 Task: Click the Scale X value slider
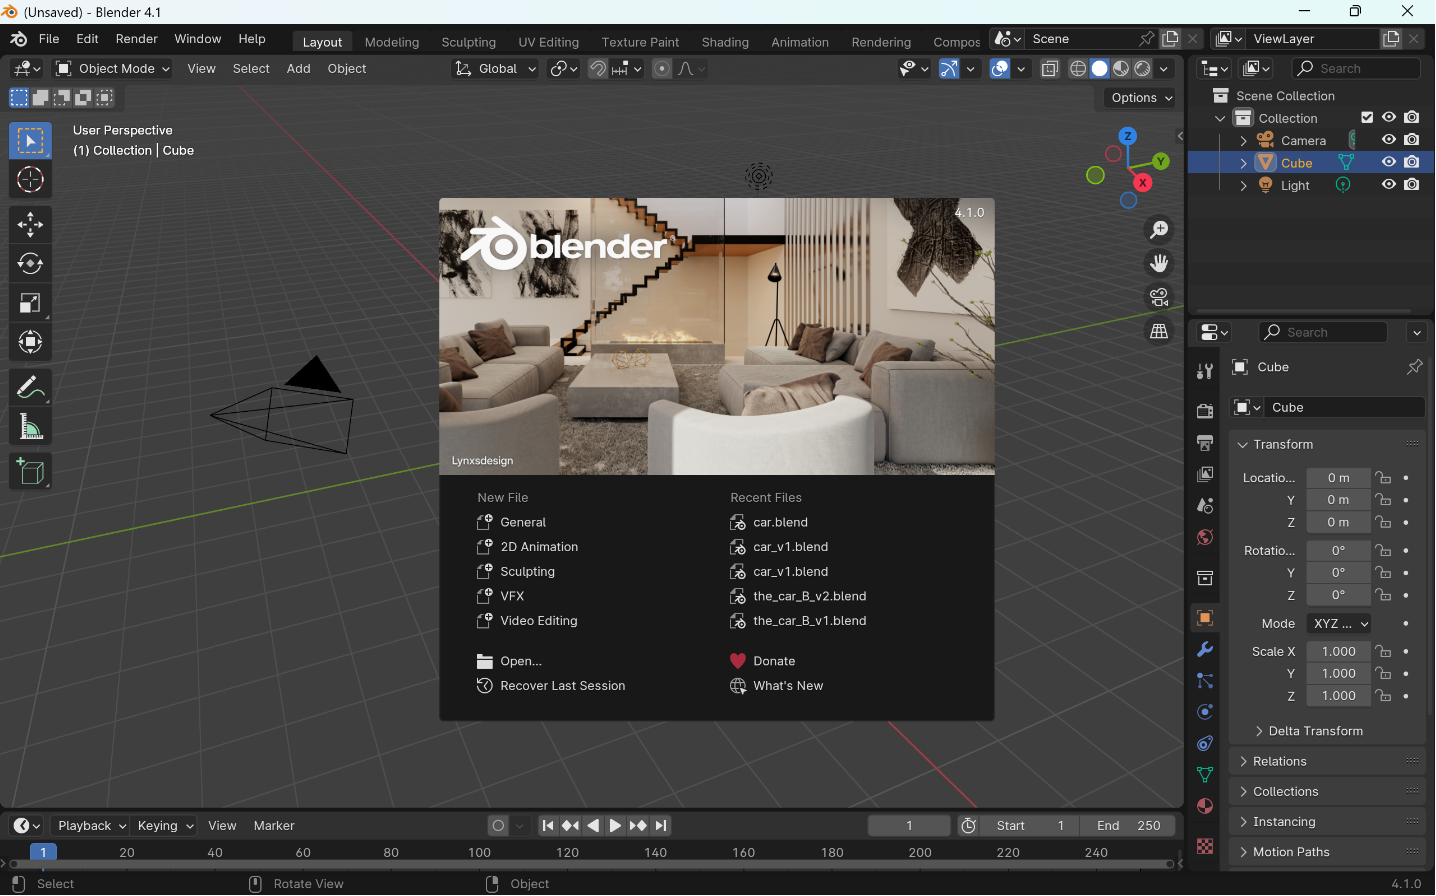coord(1339,652)
